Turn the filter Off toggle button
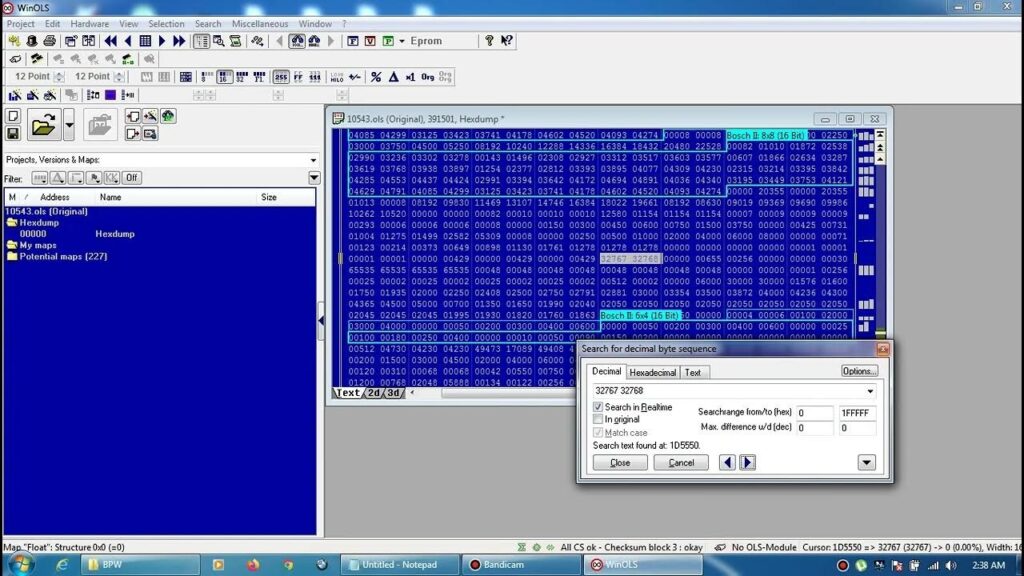Viewport: 1024px width, 576px height. click(131, 178)
